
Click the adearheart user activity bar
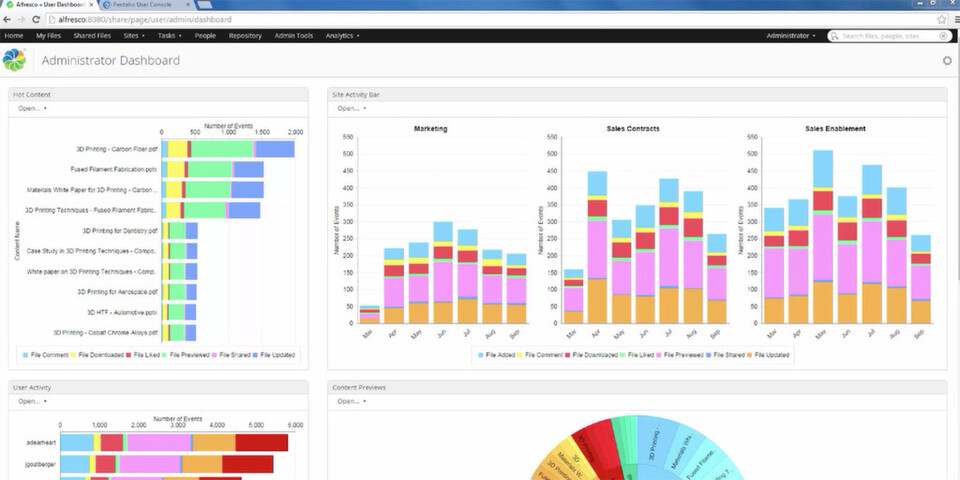[x=174, y=443]
